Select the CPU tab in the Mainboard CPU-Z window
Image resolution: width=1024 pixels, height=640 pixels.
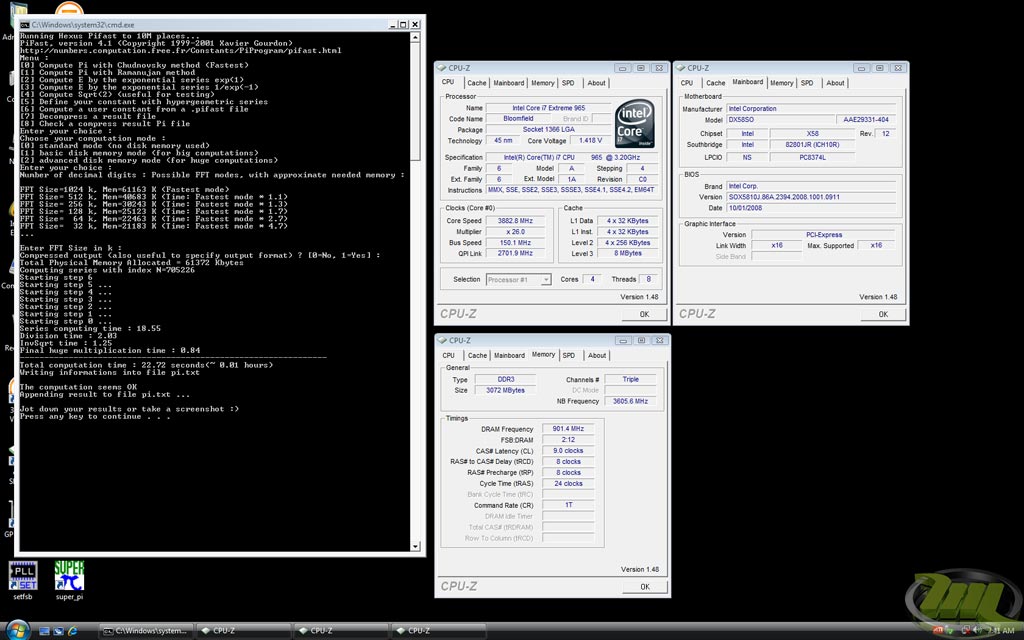687,83
